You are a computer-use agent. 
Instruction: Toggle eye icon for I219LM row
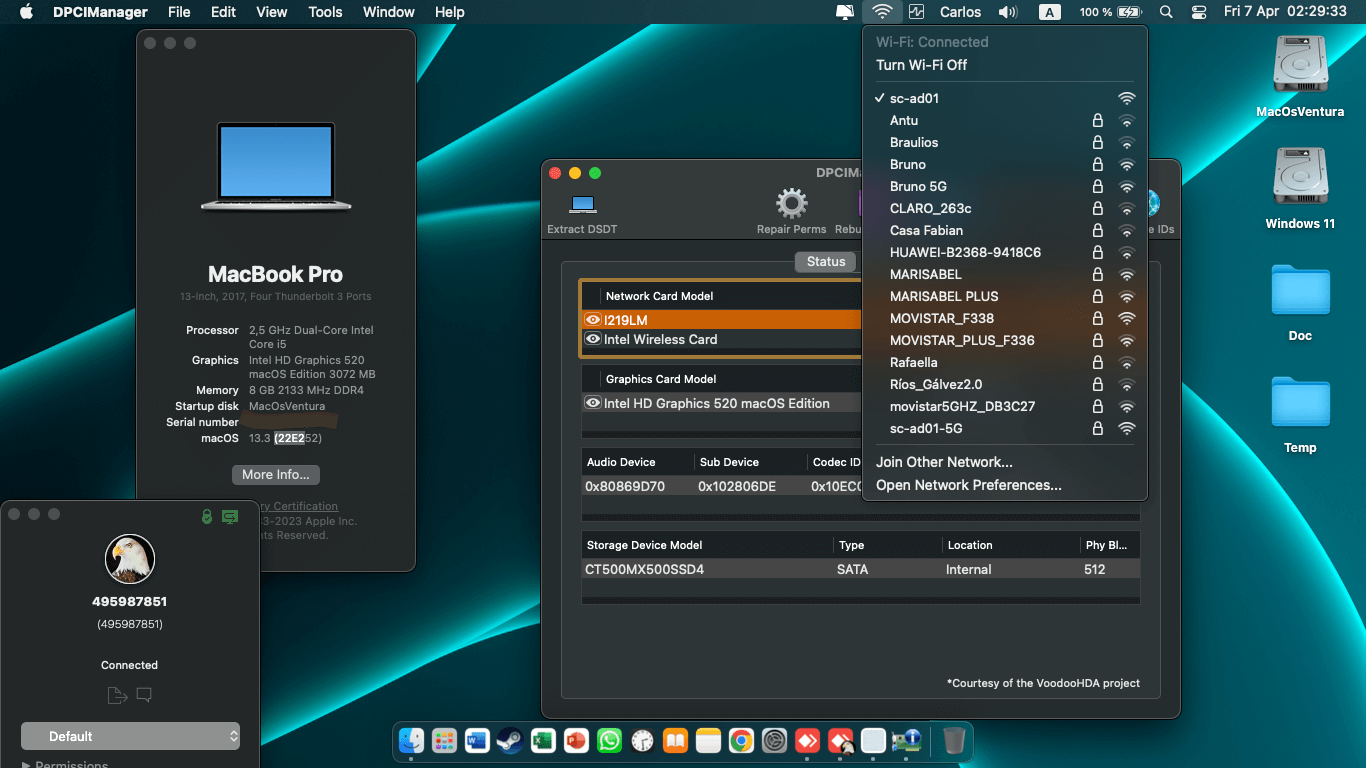click(593, 320)
